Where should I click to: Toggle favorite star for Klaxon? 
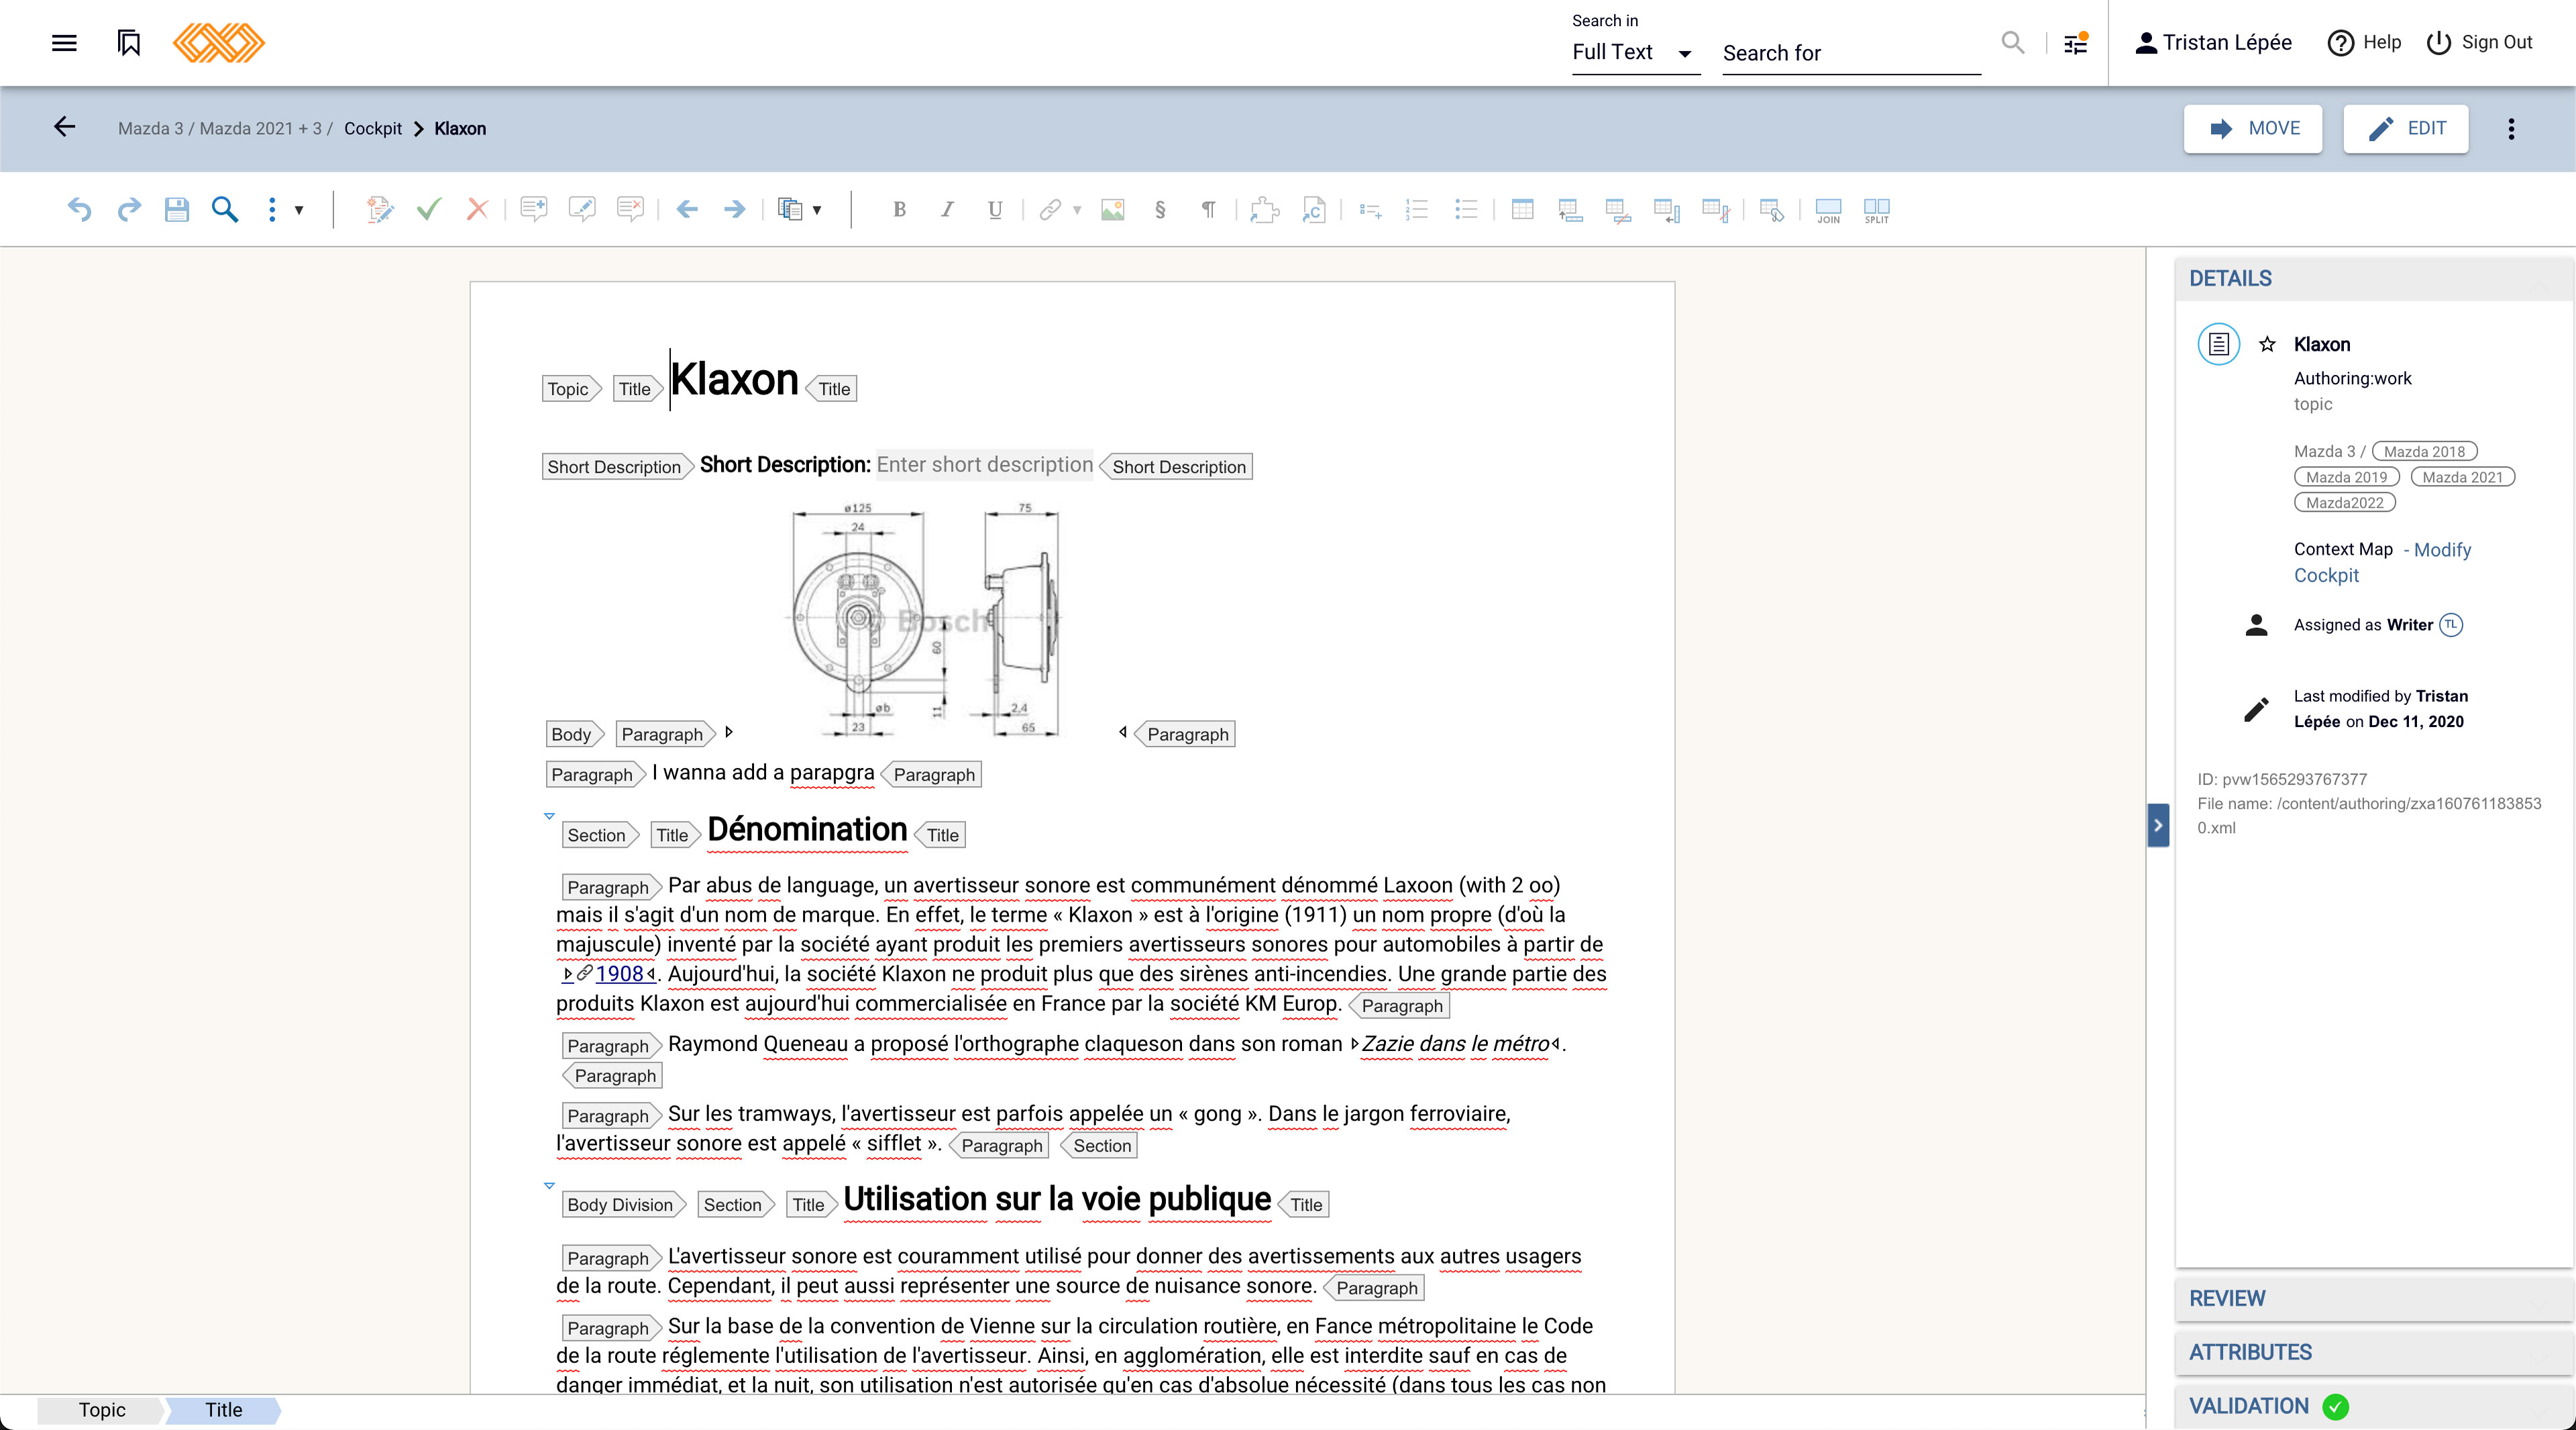2267,344
